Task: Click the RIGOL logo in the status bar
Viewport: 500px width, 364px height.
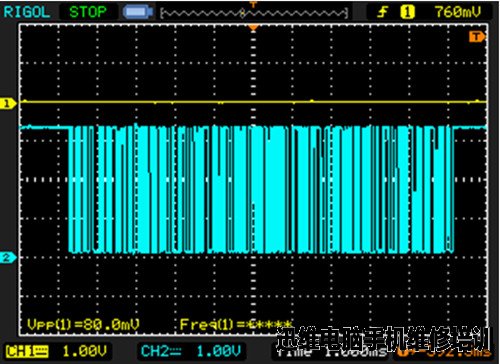Action: [27, 12]
